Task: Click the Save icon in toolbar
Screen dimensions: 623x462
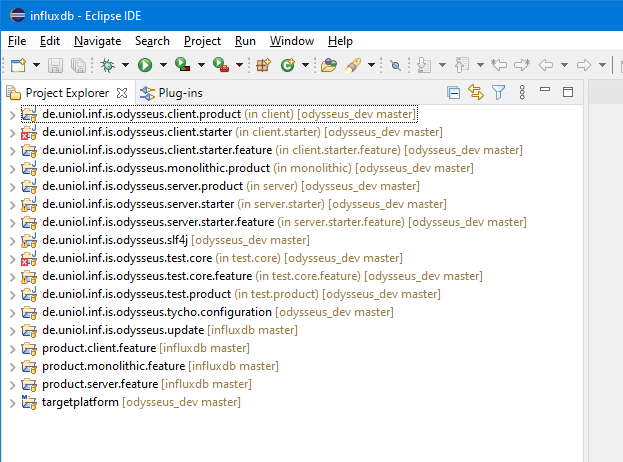Action: pos(55,65)
